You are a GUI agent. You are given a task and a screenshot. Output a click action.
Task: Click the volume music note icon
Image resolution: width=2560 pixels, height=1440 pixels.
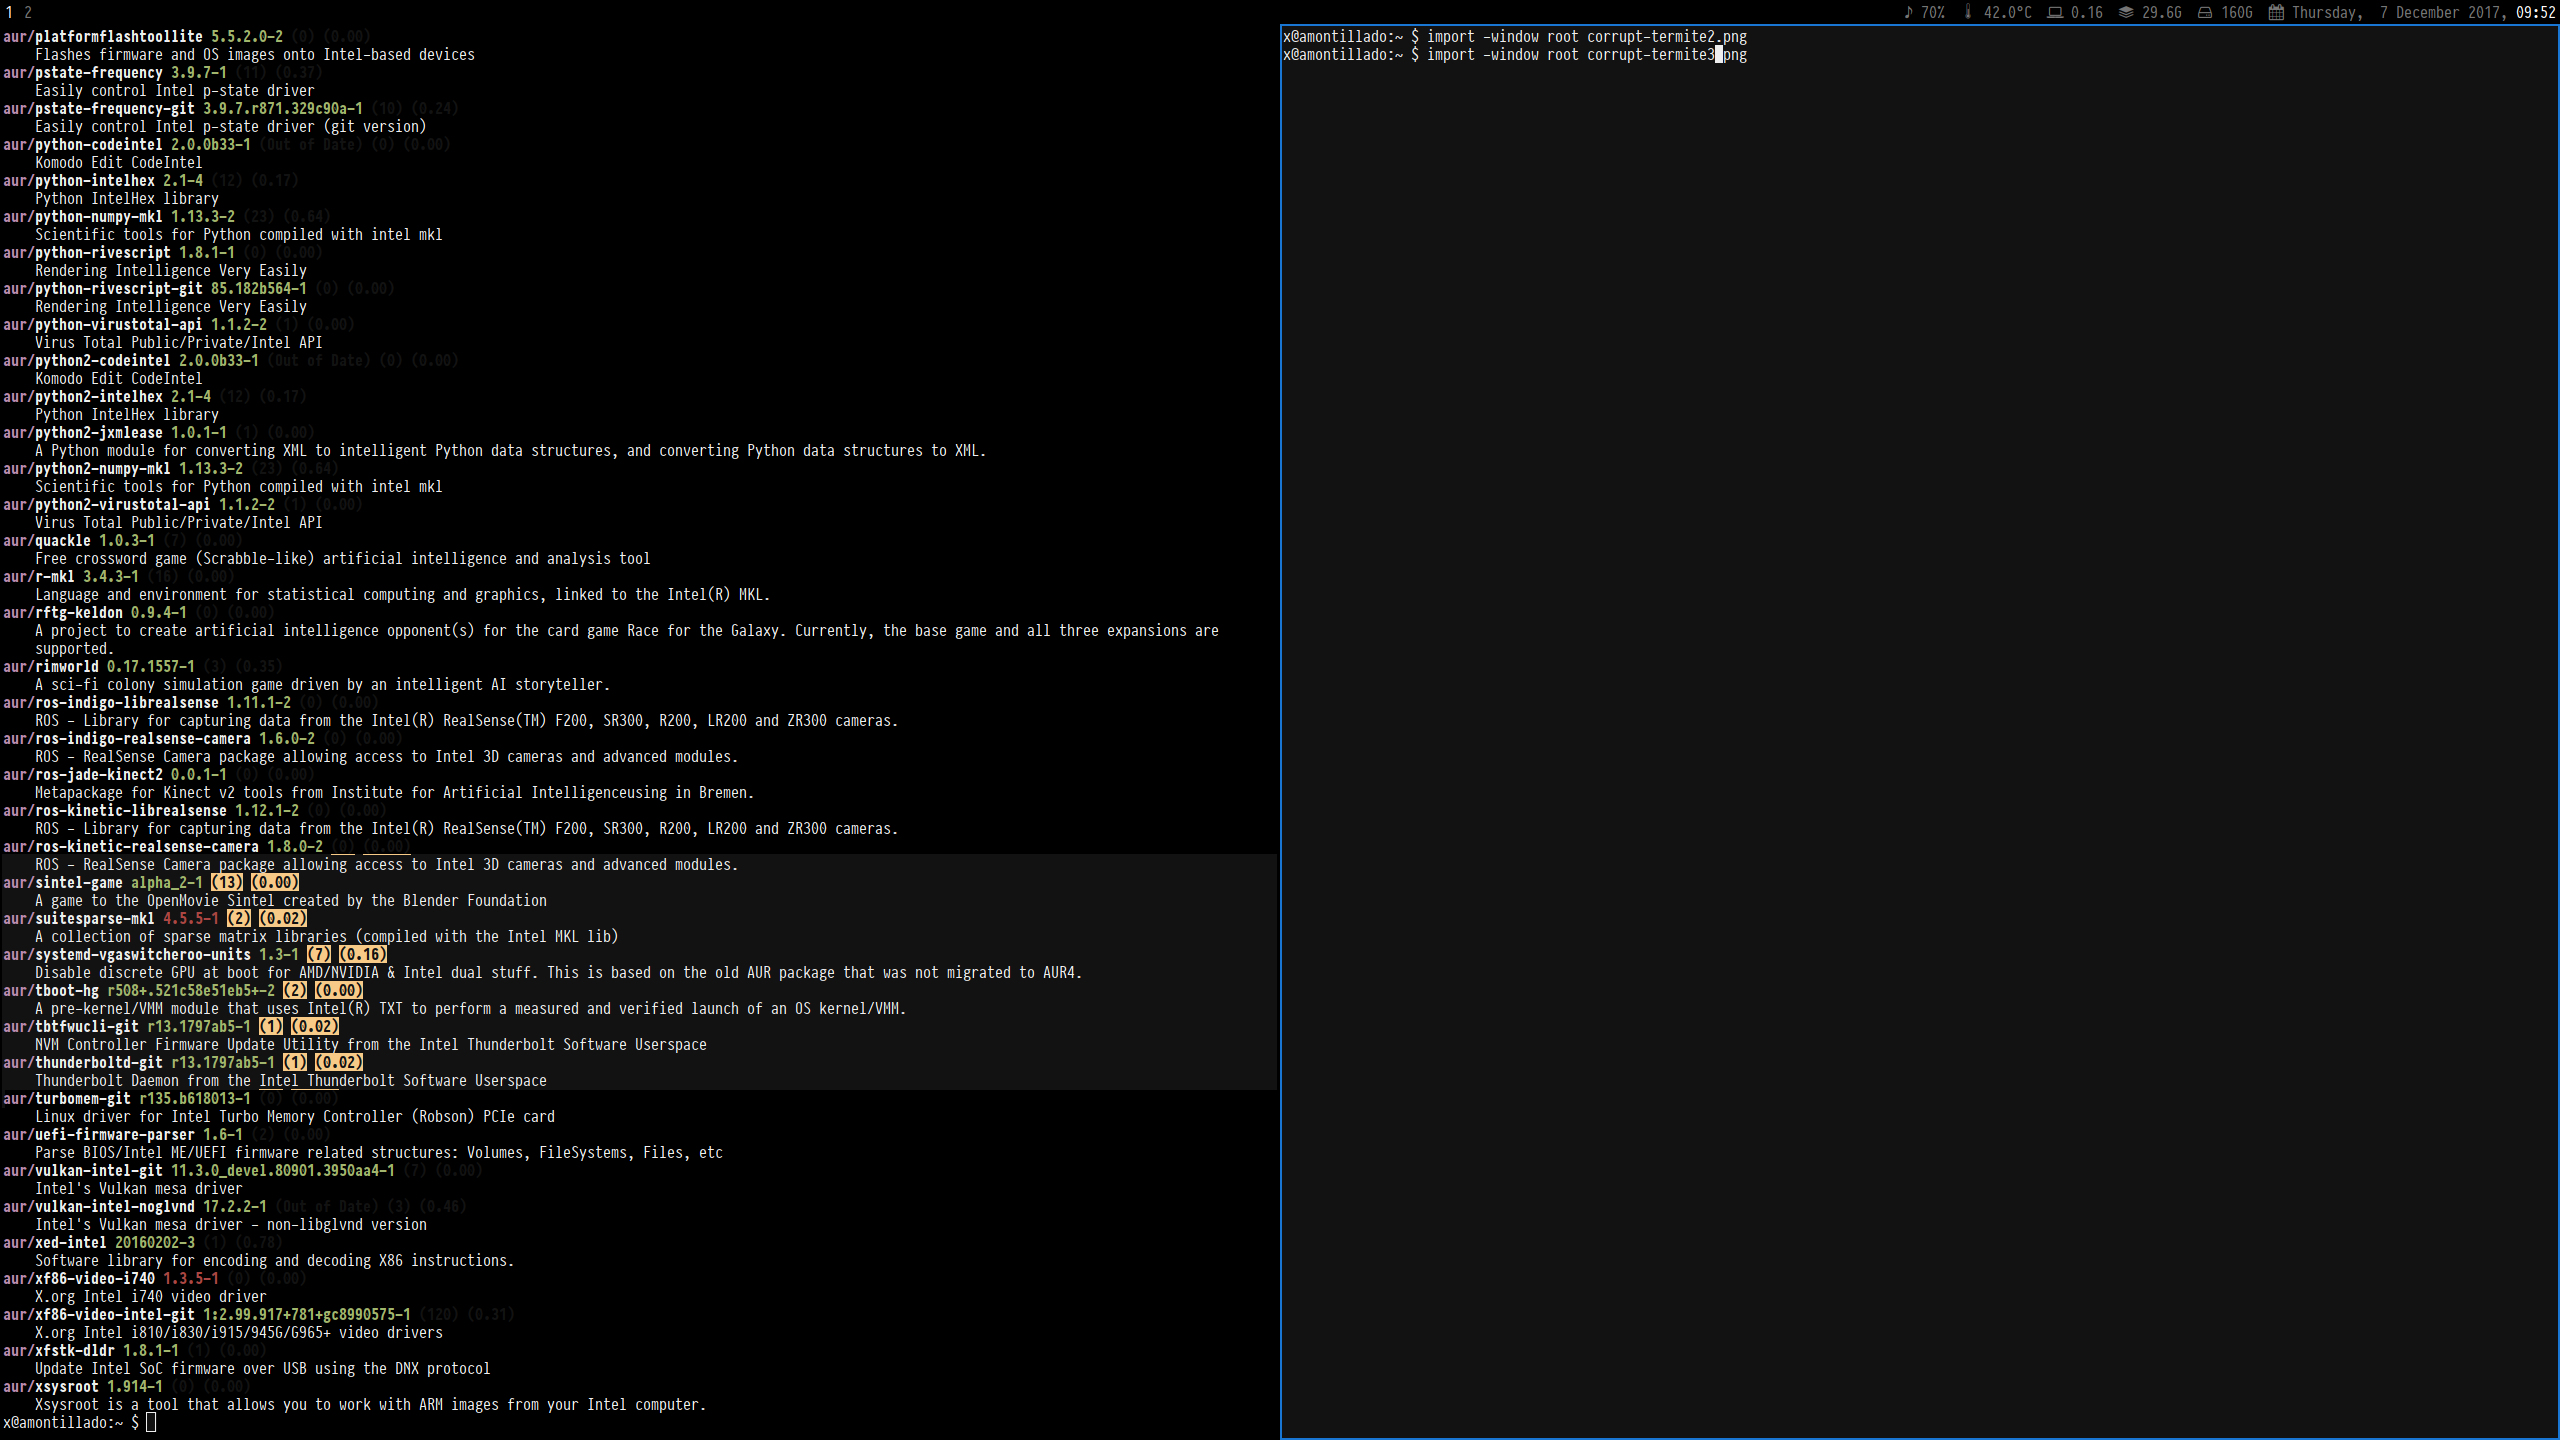[1908, 13]
